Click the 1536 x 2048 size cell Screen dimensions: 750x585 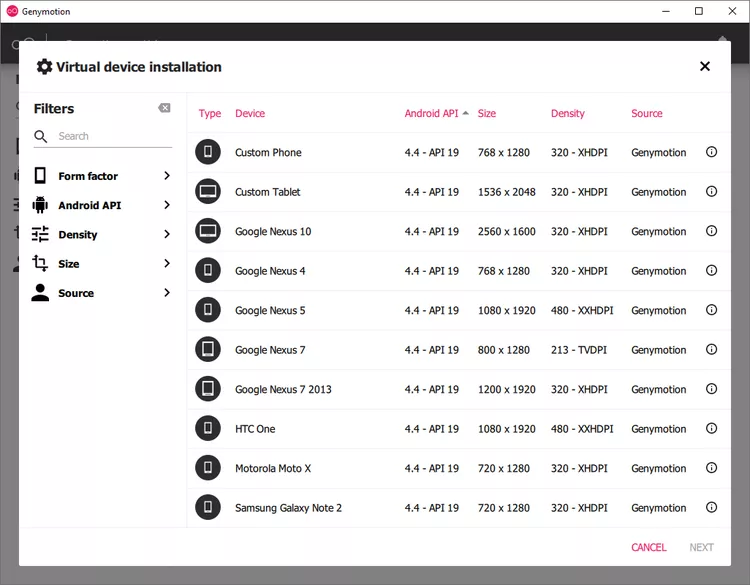[x=506, y=192]
